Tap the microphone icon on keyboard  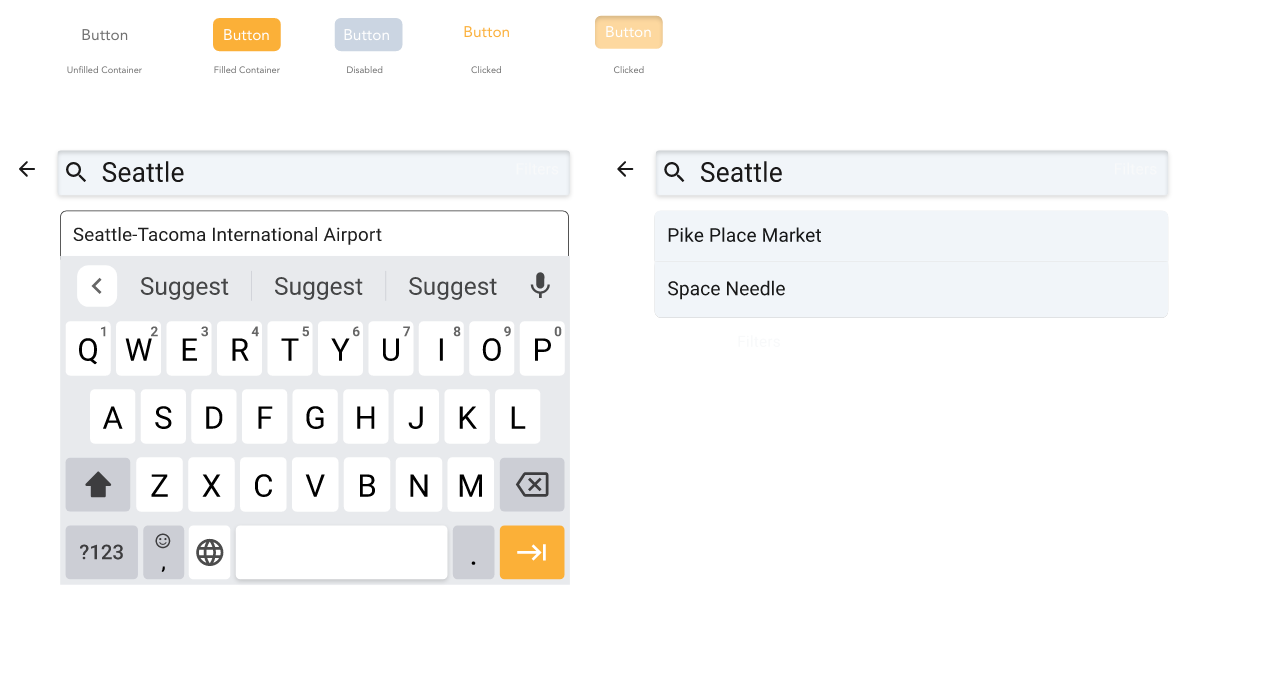(540, 286)
